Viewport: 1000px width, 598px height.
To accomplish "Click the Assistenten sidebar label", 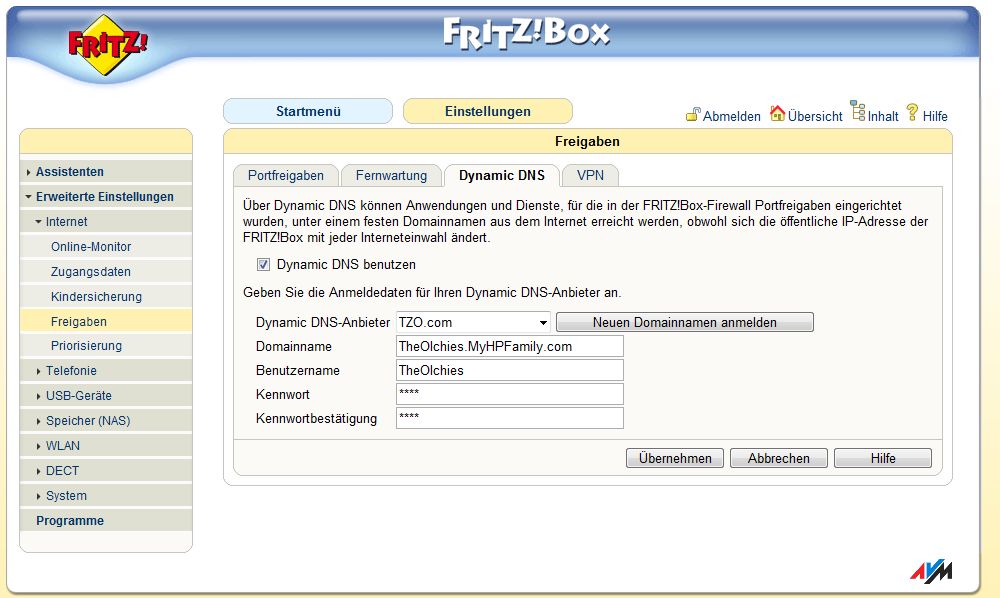I will (70, 172).
